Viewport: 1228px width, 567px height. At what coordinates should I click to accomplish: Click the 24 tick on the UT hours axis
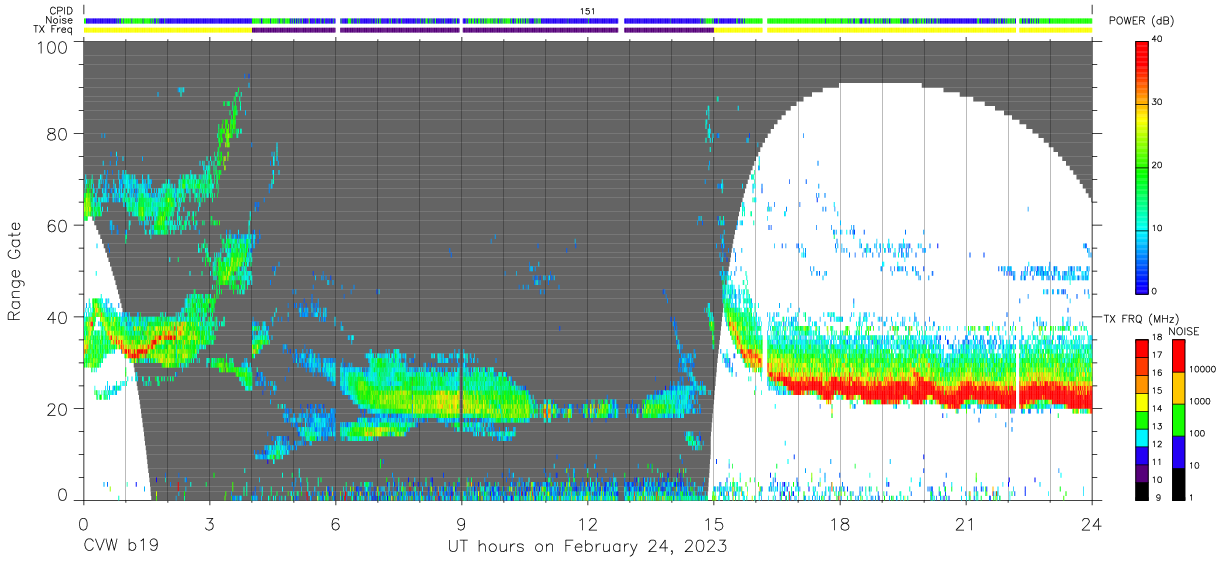point(1092,524)
